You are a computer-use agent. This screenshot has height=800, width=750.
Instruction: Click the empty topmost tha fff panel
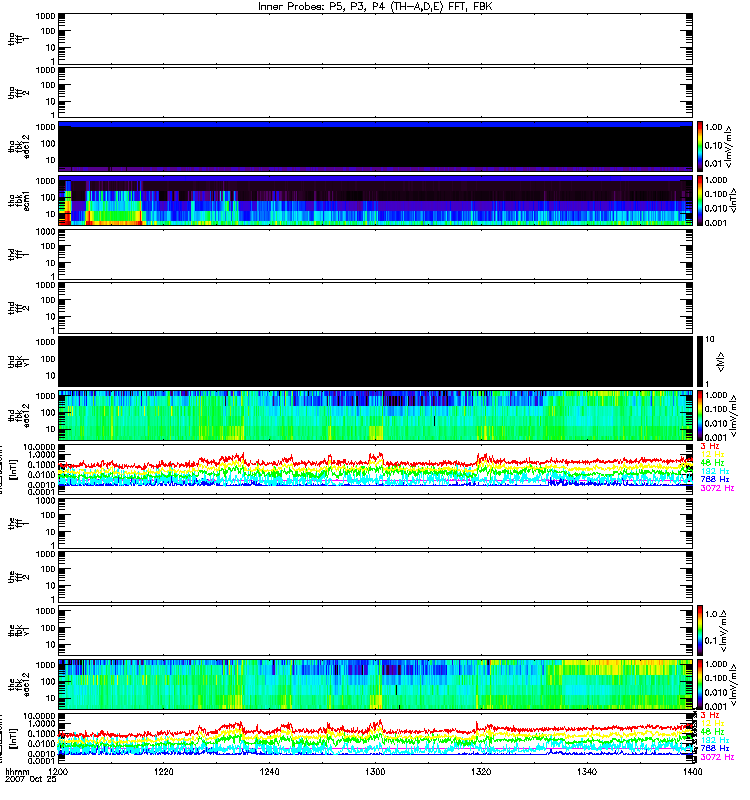click(374, 38)
